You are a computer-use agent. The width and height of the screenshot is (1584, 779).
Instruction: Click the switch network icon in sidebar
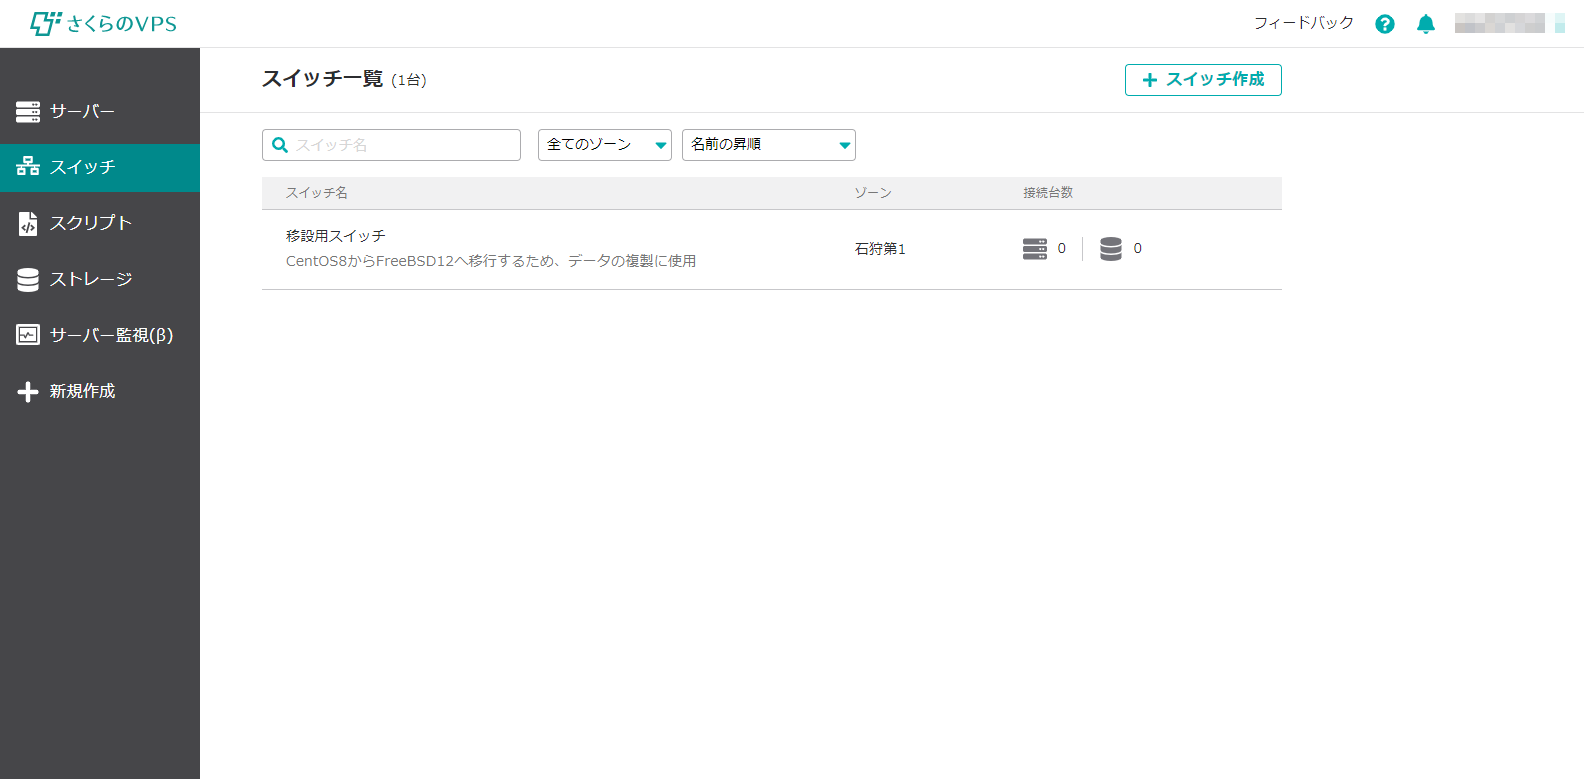(x=28, y=167)
